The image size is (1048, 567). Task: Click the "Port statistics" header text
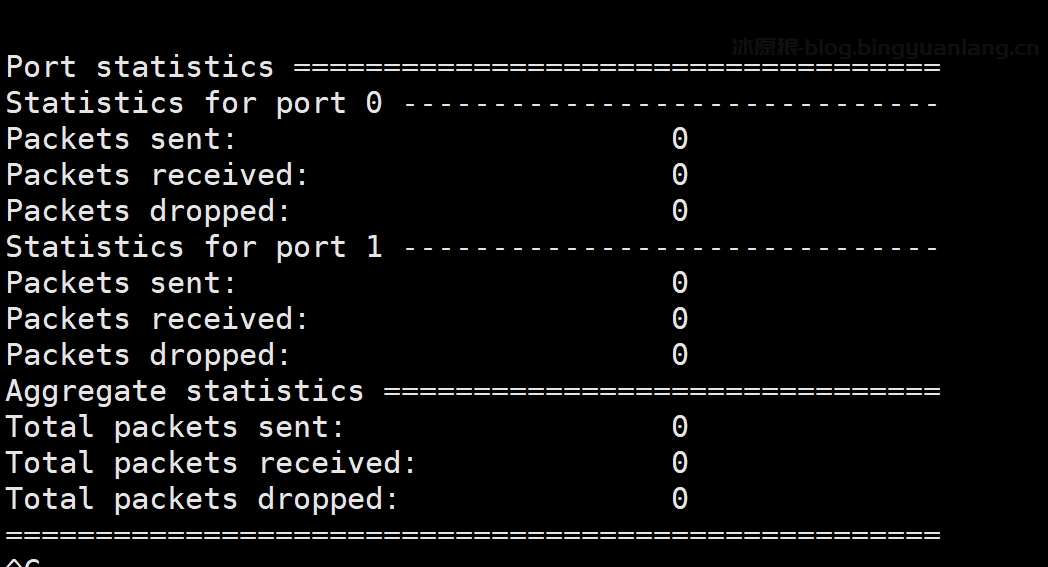139,67
